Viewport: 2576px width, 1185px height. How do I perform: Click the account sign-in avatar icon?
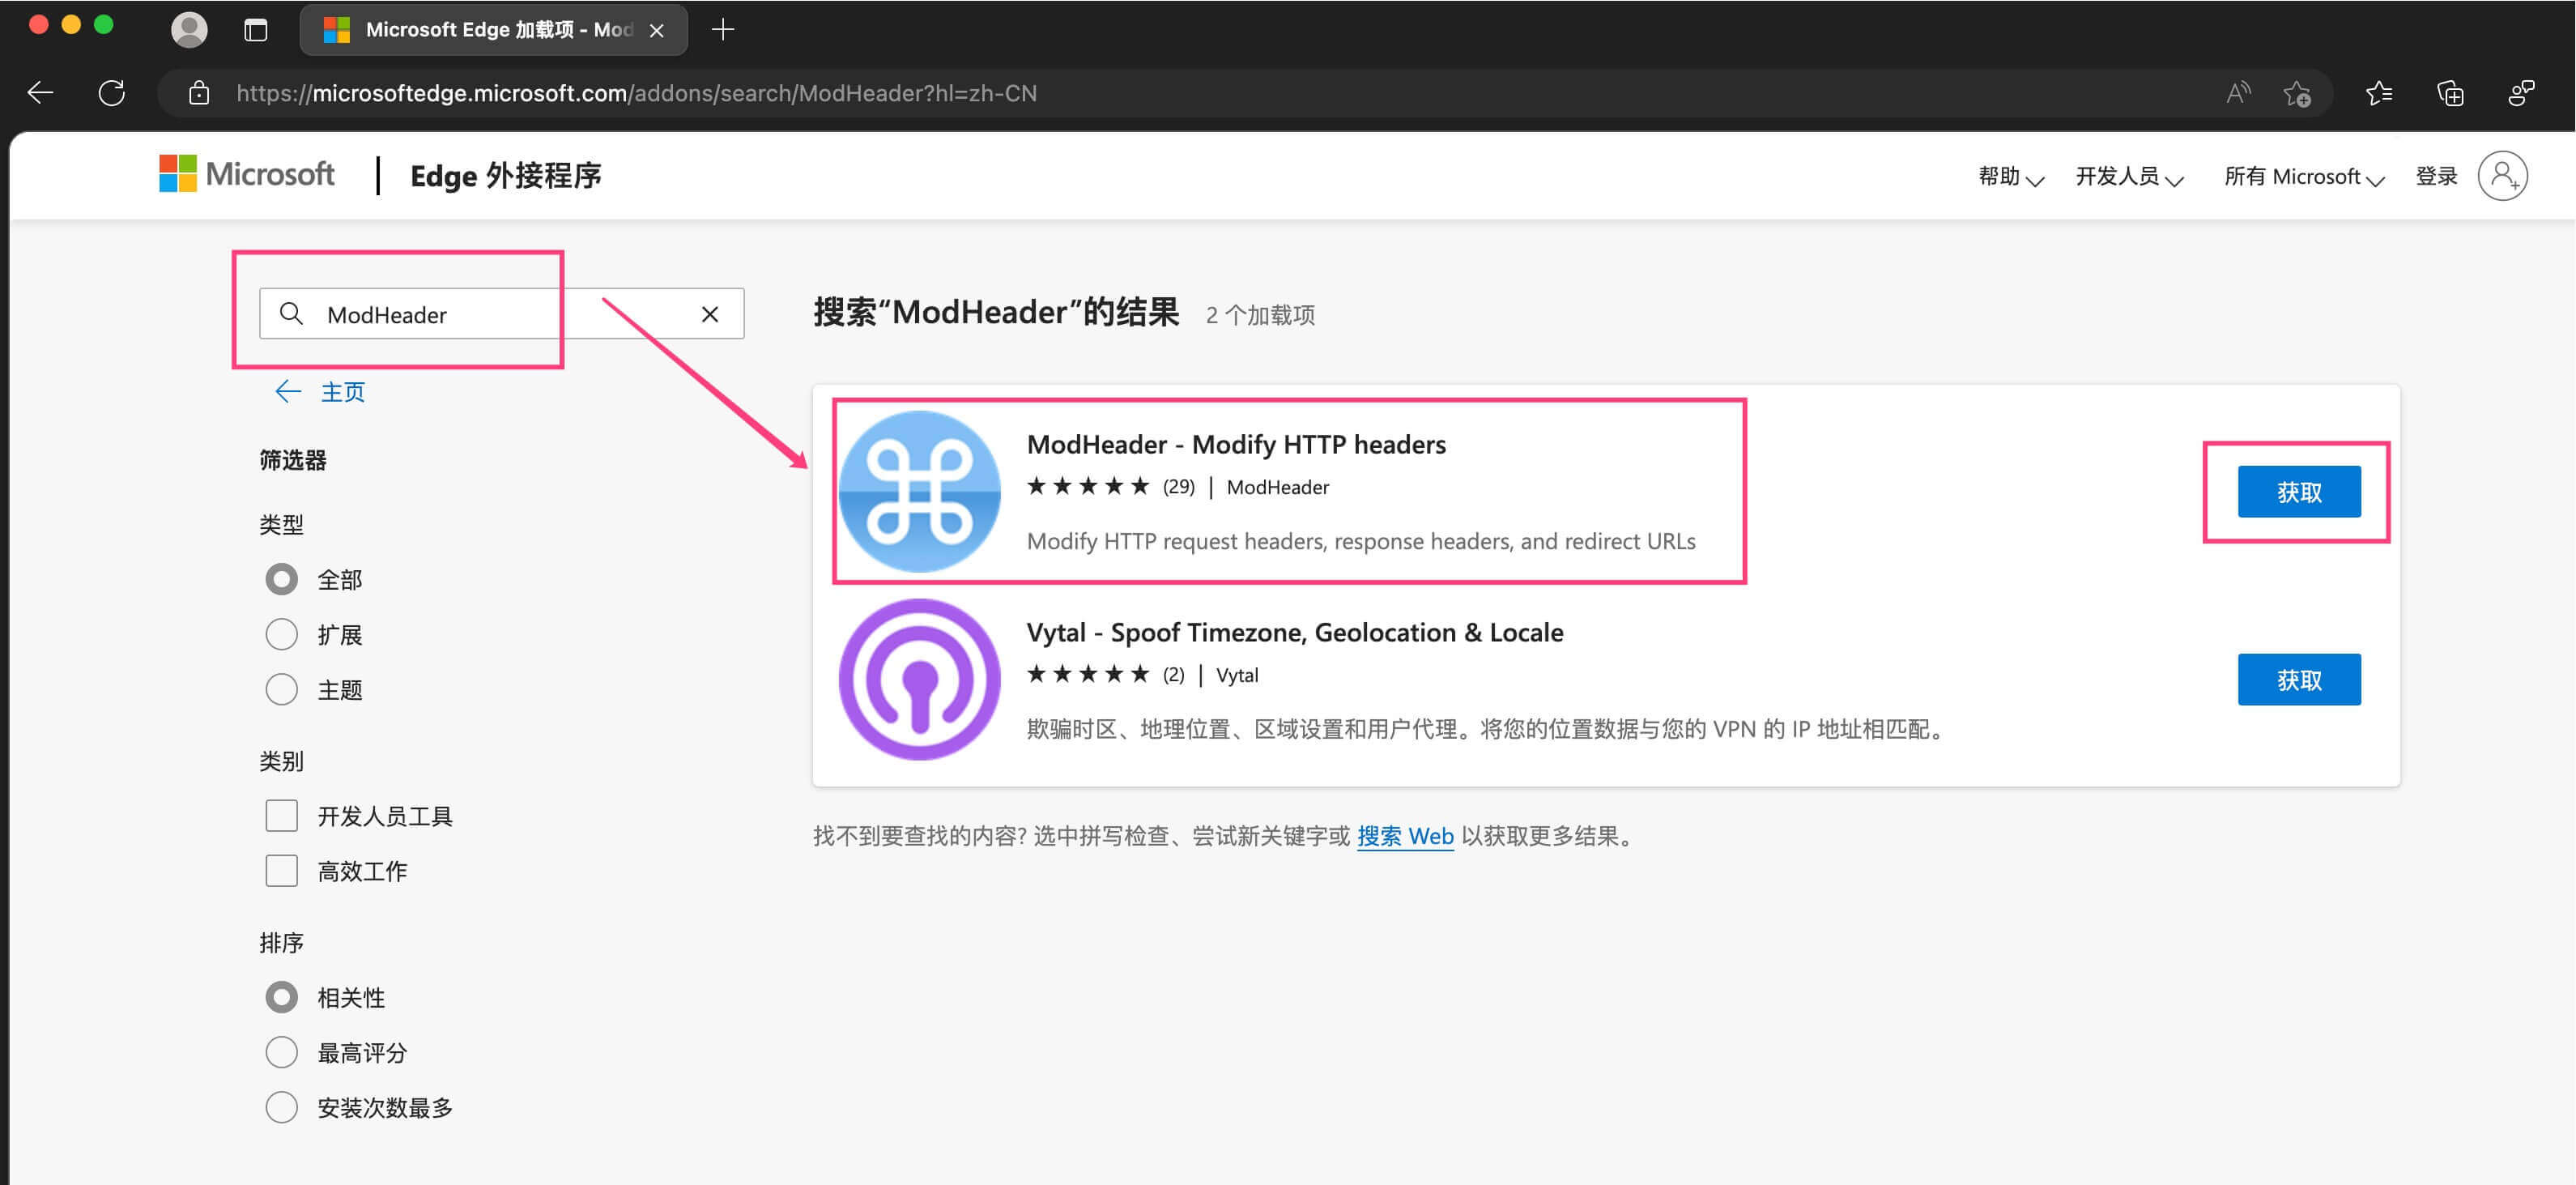coord(2502,176)
